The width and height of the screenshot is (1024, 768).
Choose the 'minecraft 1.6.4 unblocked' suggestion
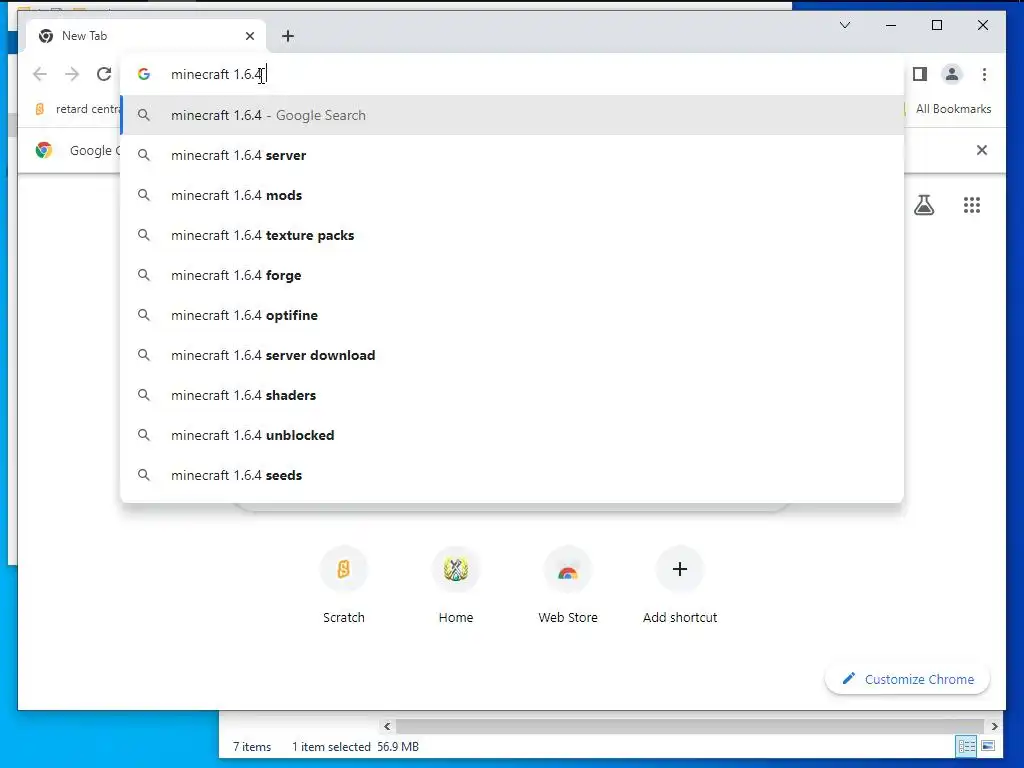click(x=513, y=435)
